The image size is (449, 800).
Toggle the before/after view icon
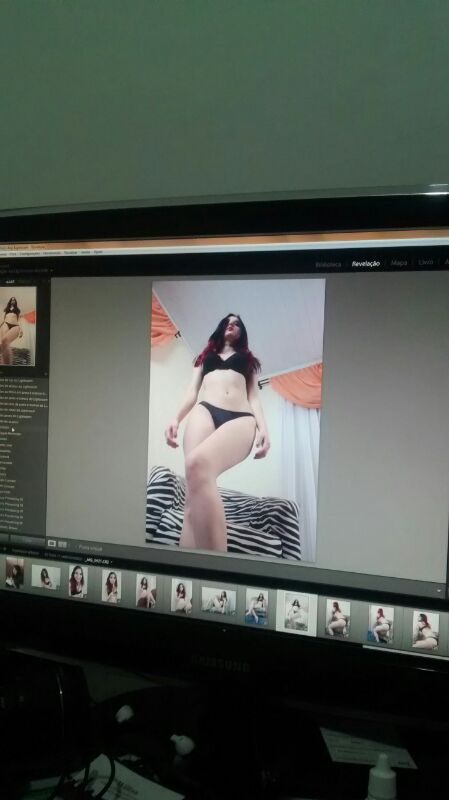62,544
